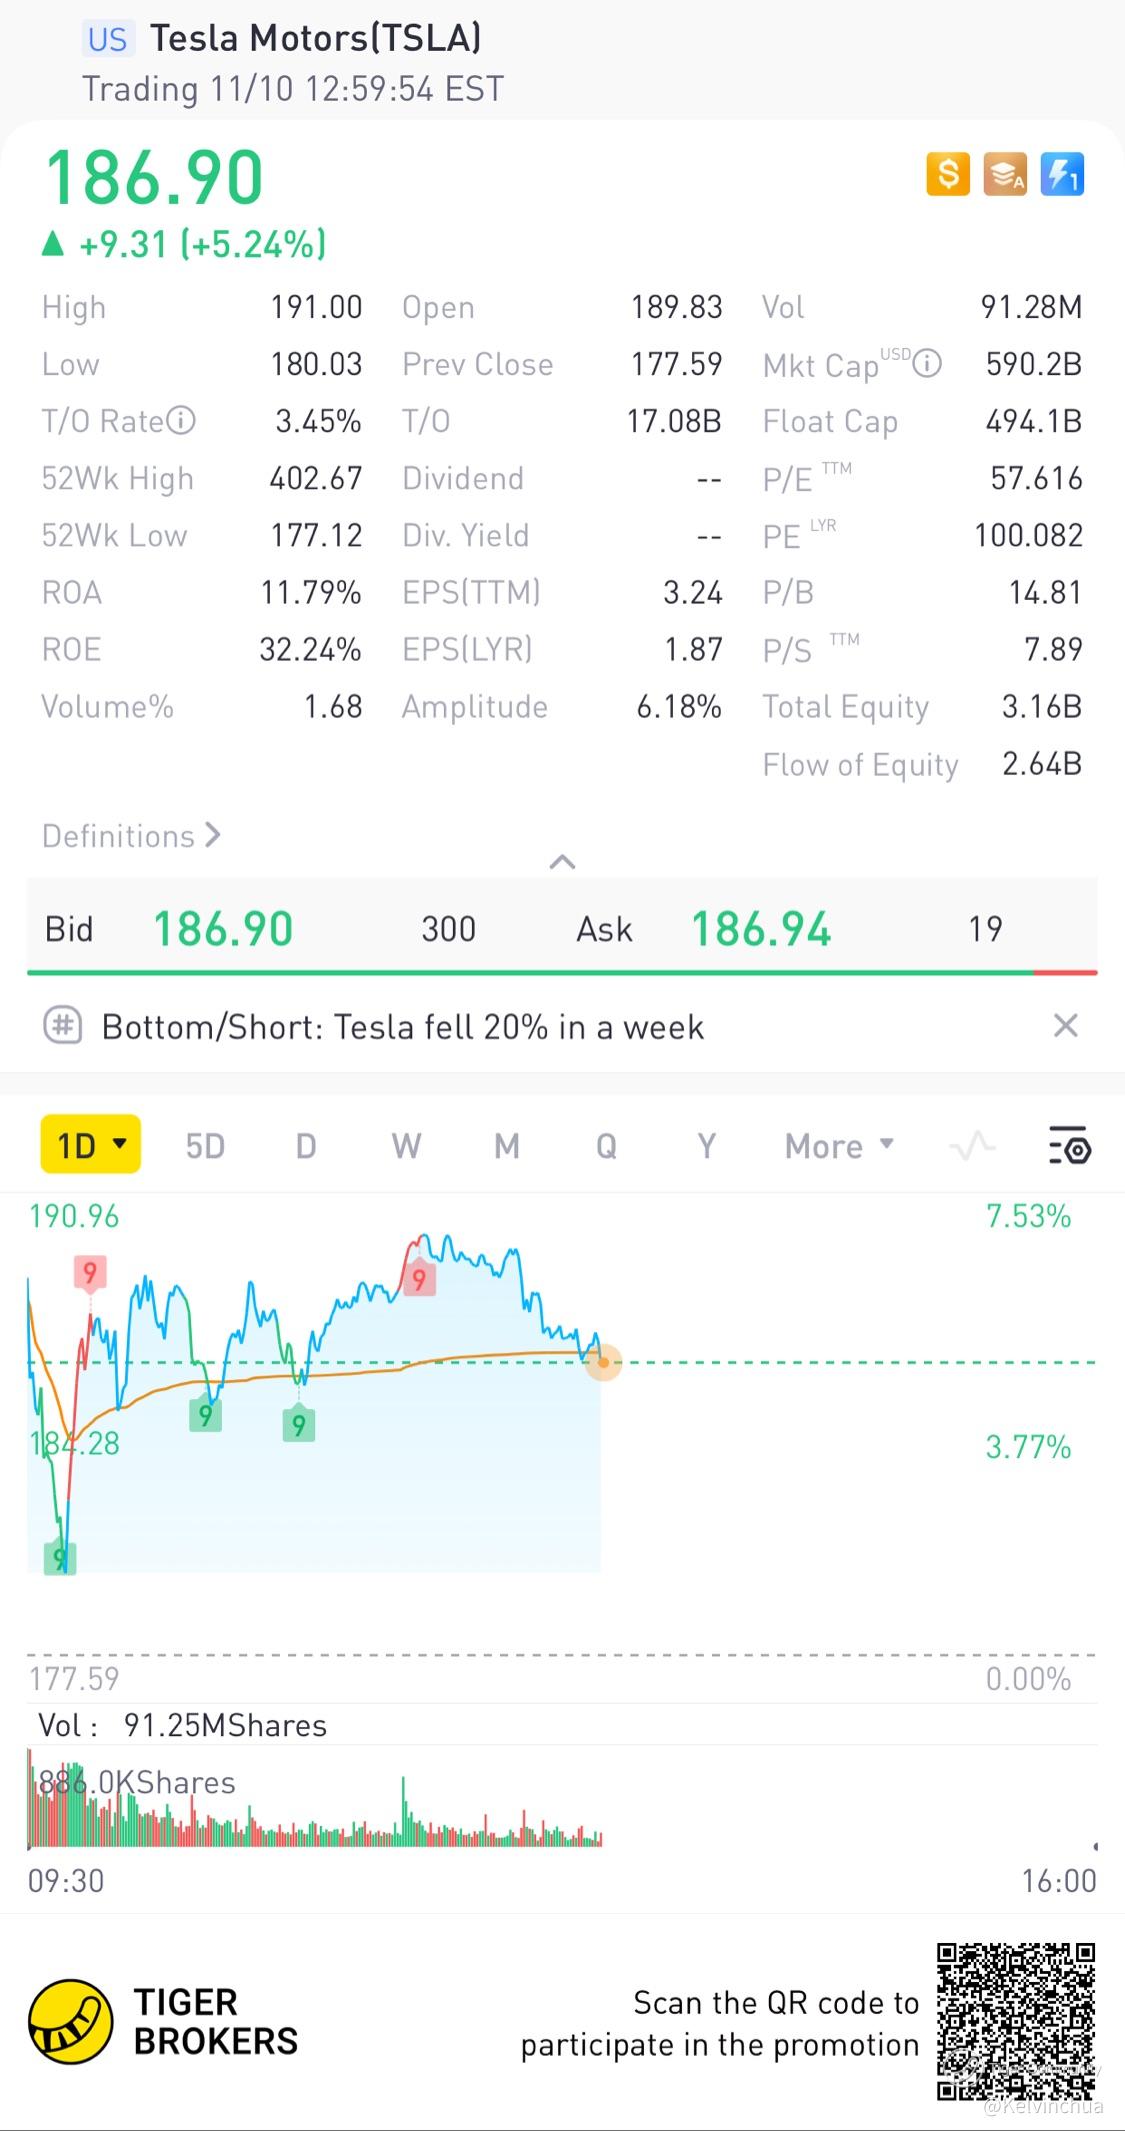Tap the orange dollar sign icon

click(948, 175)
